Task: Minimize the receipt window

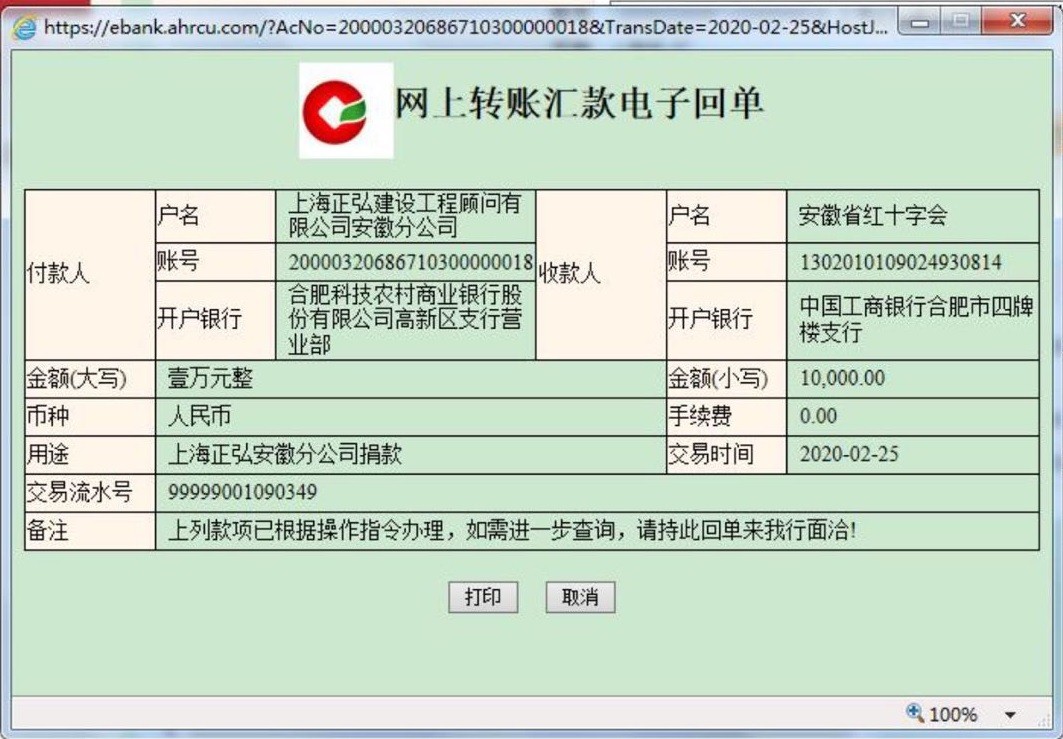Action: pyautogui.click(x=921, y=22)
